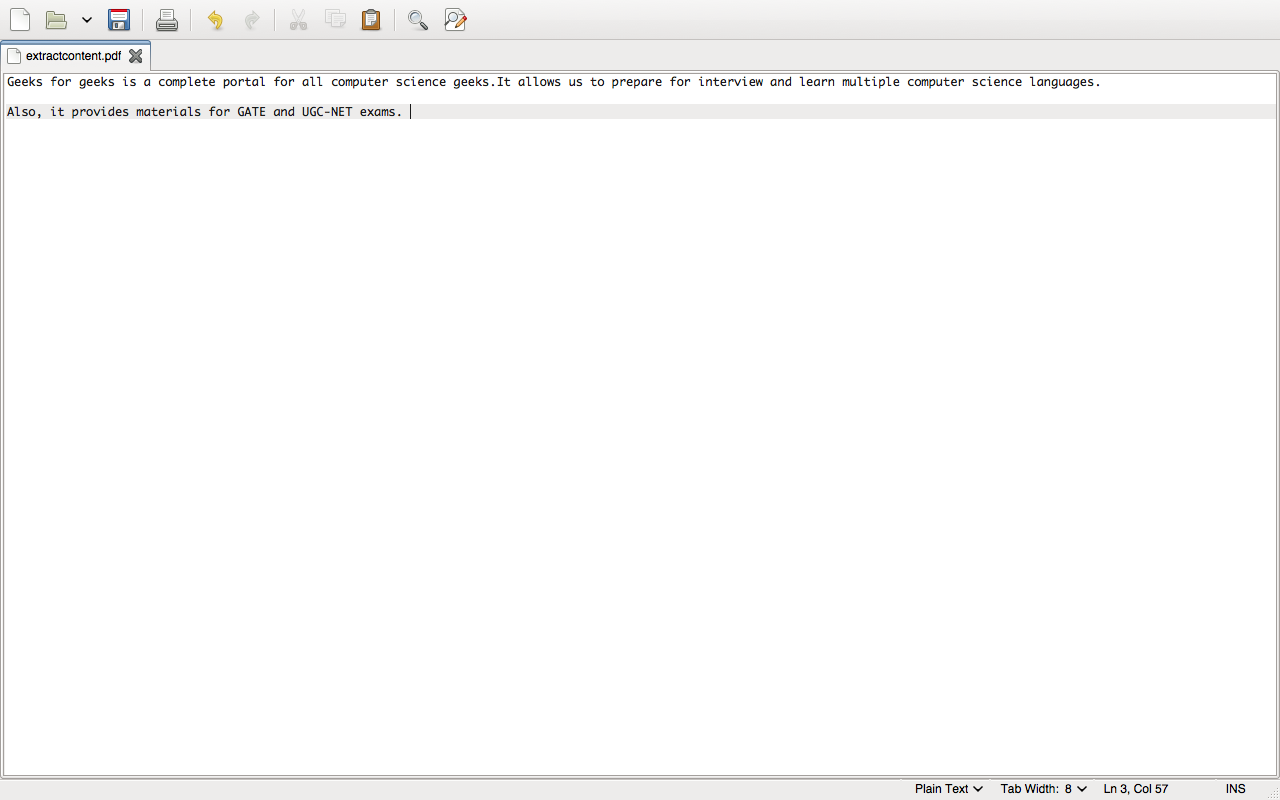
Task: Click the word 'Also,' starting the third line
Action: point(25,112)
